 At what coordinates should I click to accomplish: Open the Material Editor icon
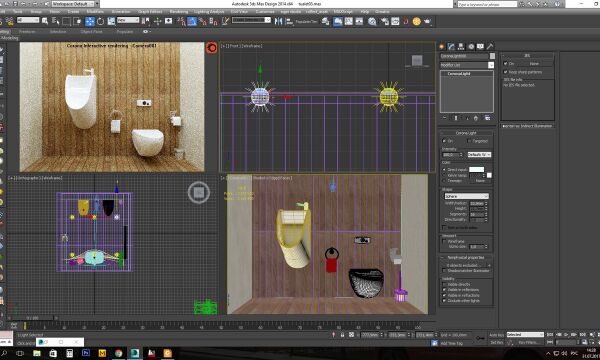(372, 21)
